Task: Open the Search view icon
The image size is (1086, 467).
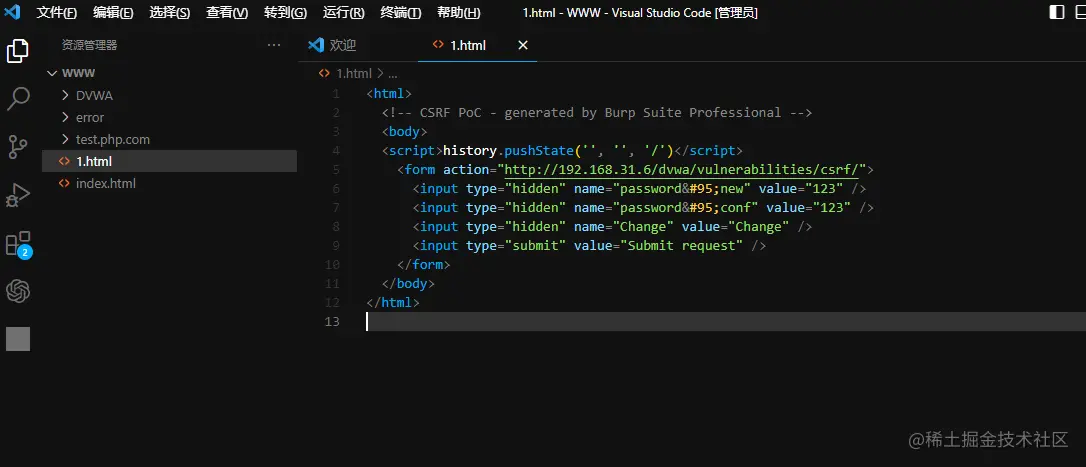Action: click(18, 98)
